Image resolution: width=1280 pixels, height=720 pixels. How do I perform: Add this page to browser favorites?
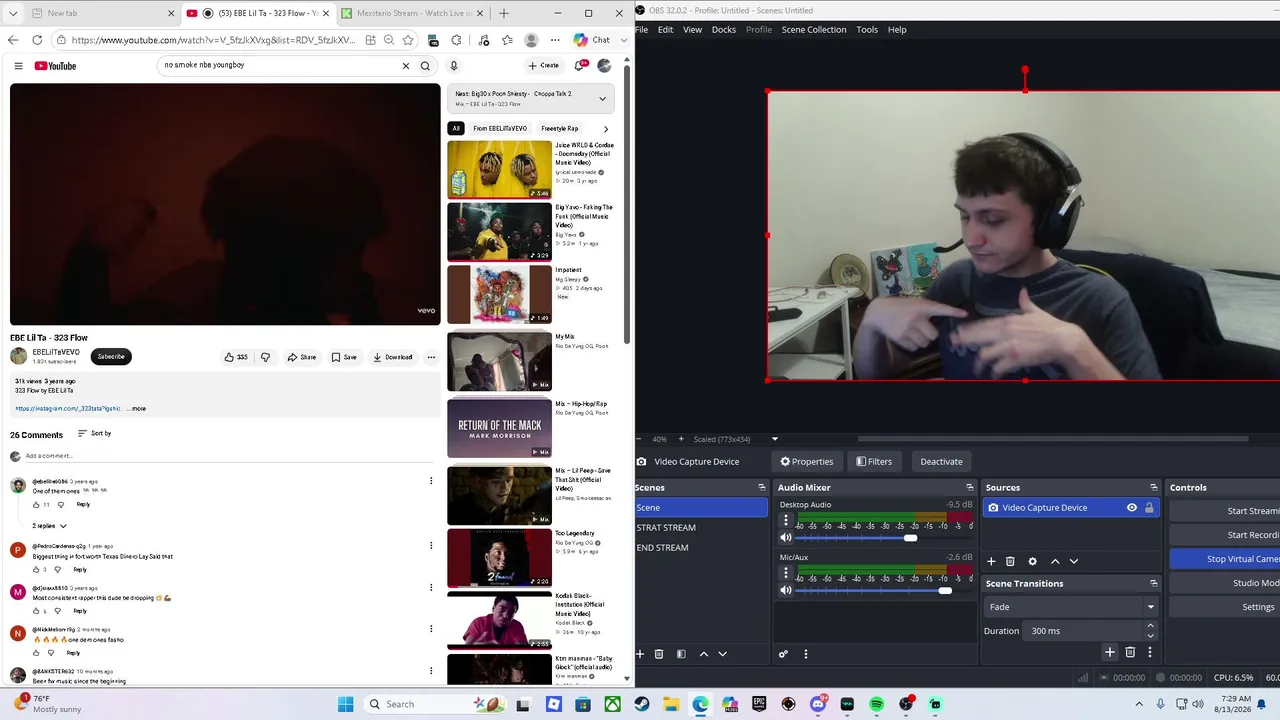(x=408, y=40)
